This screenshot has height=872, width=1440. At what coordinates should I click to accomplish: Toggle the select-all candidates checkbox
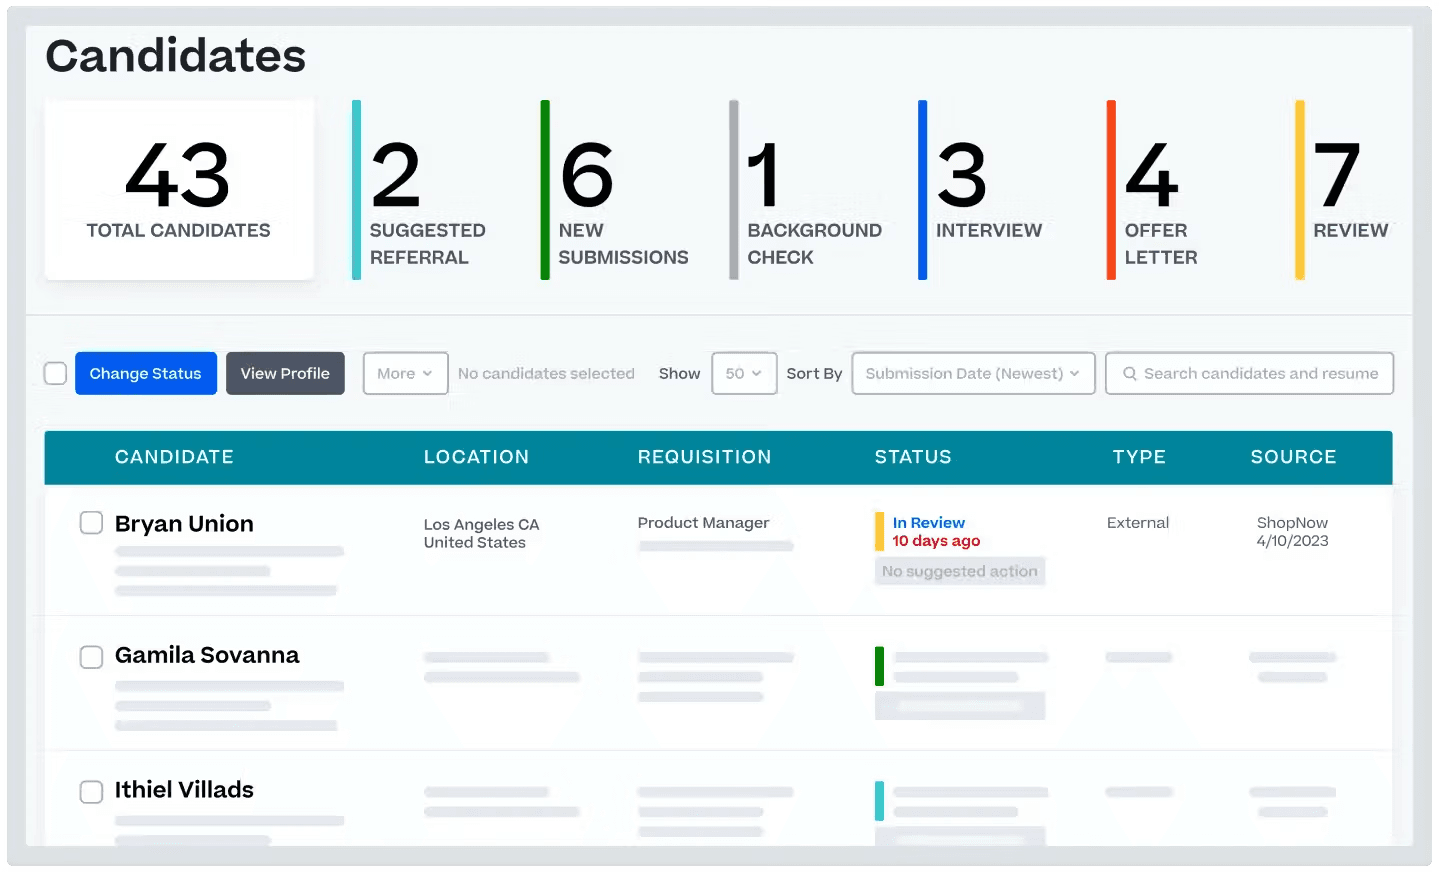point(56,373)
